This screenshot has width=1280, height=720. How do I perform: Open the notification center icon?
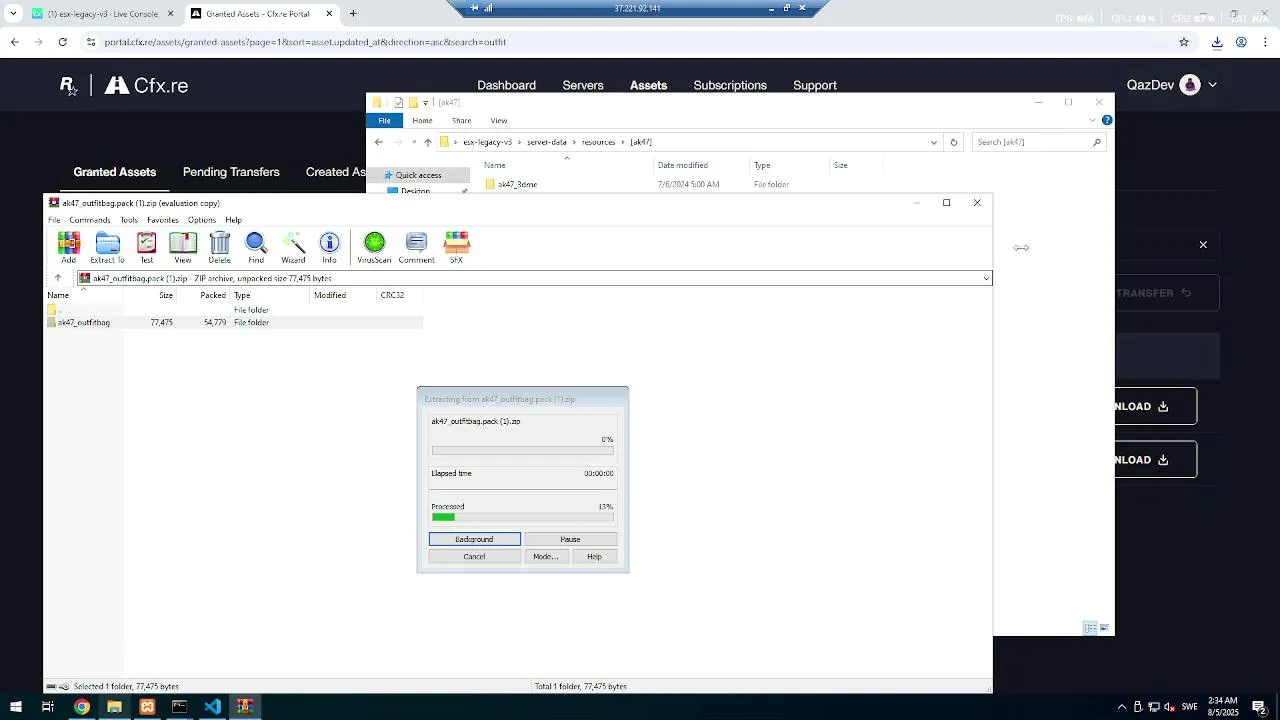coord(1259,707)
